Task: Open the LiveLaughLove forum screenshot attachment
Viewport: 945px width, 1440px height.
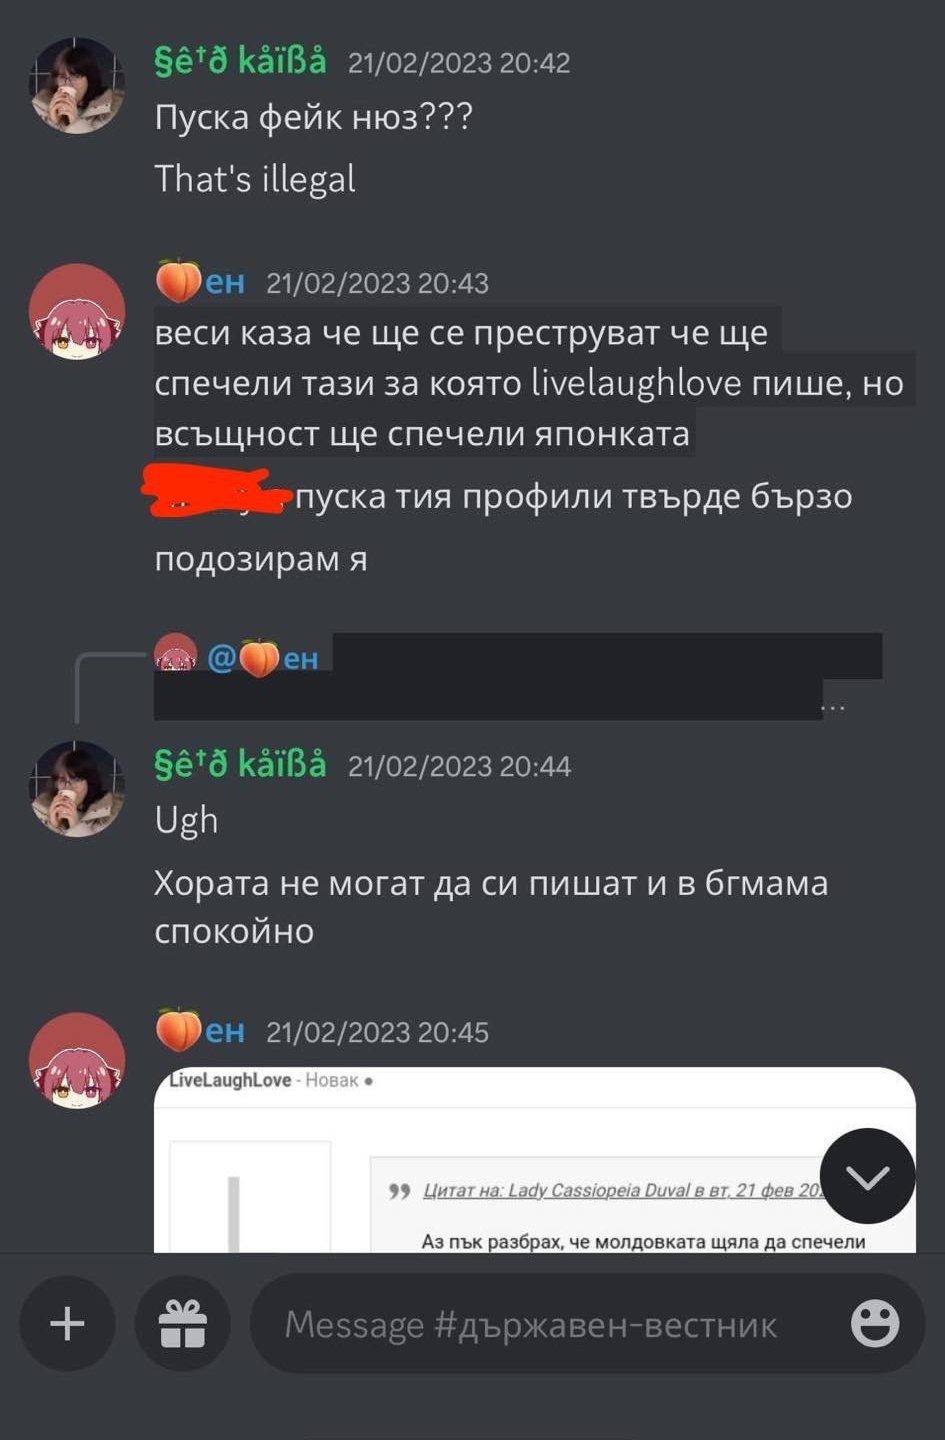Action: pos(534,1160)
